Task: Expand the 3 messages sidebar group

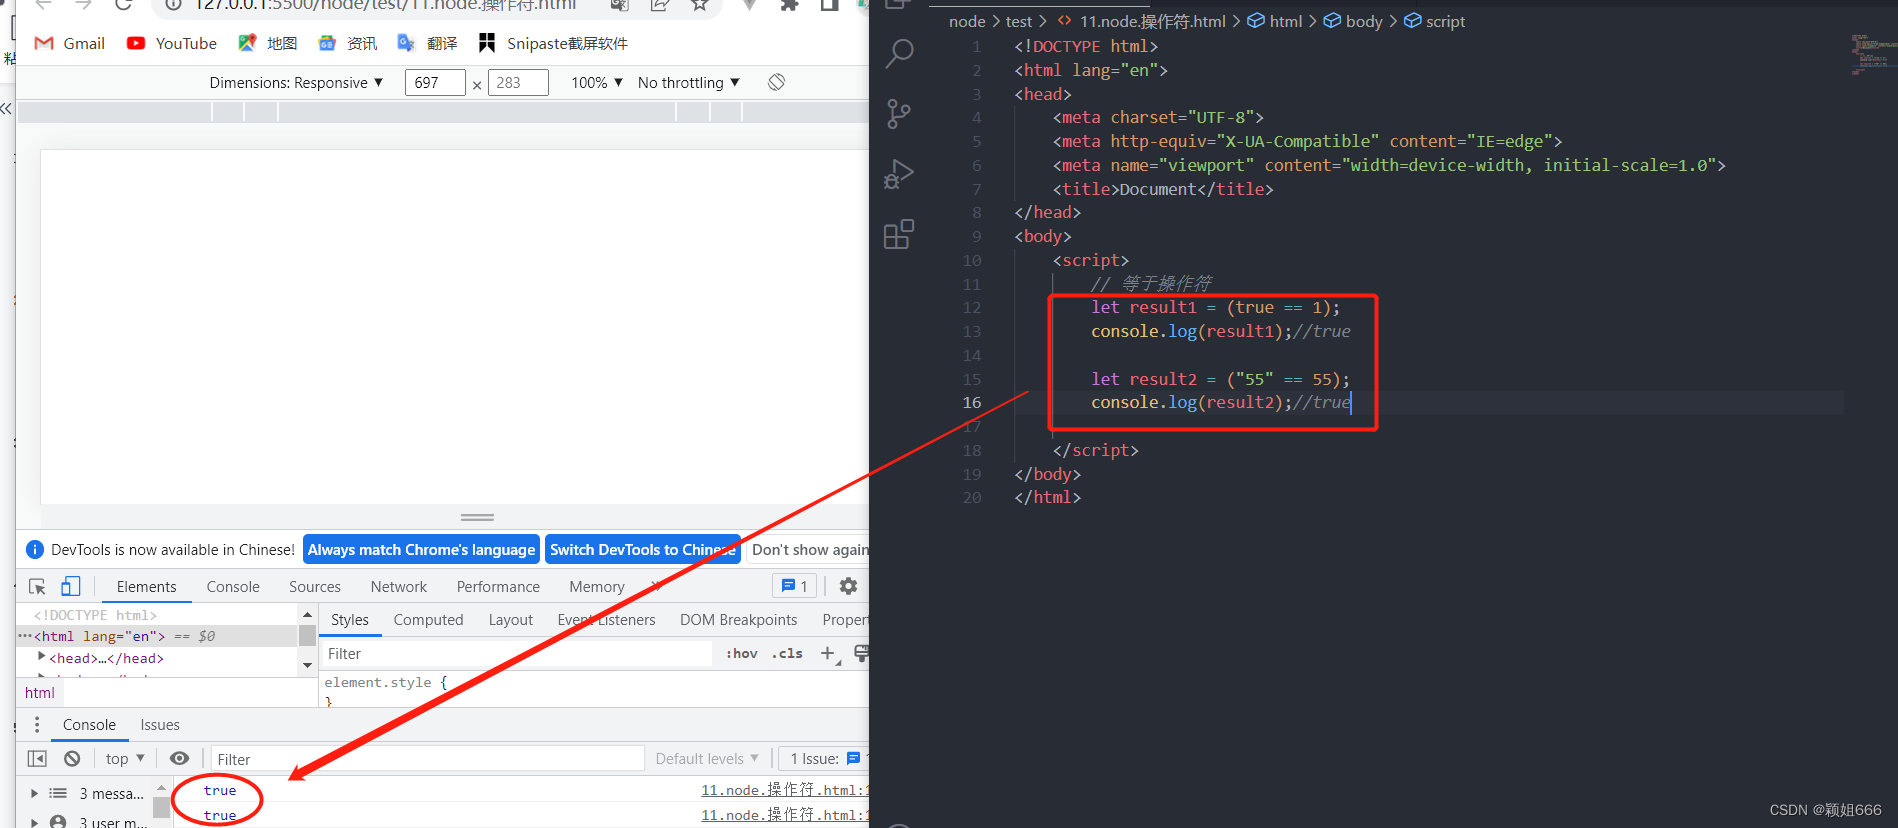Action: tap(34, 793)
